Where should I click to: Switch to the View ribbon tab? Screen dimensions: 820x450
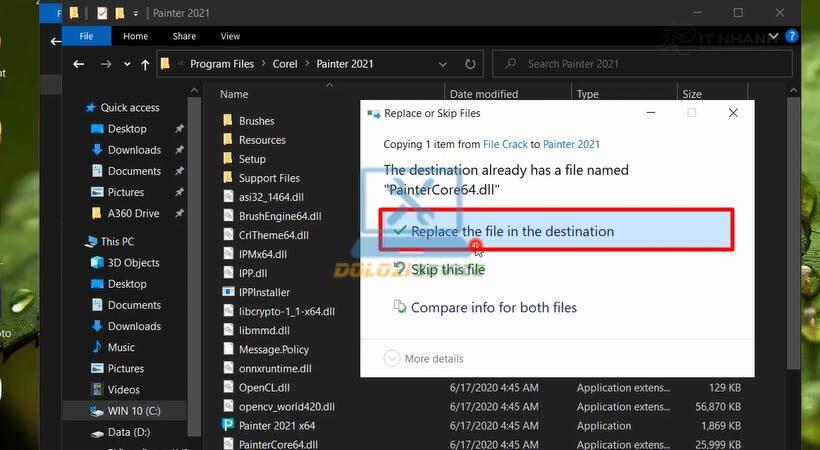coord(230,37)
